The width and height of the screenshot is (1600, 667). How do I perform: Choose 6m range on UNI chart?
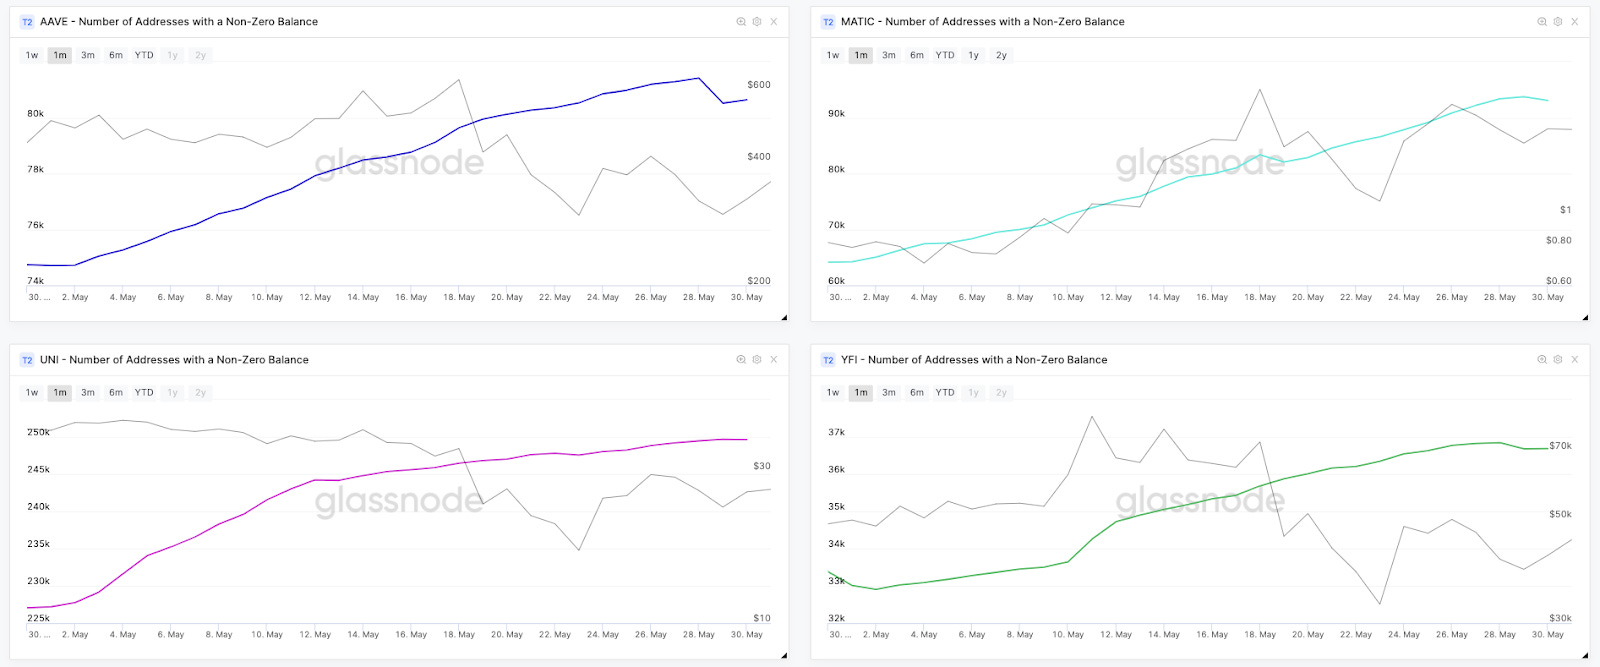pos(116,393)
